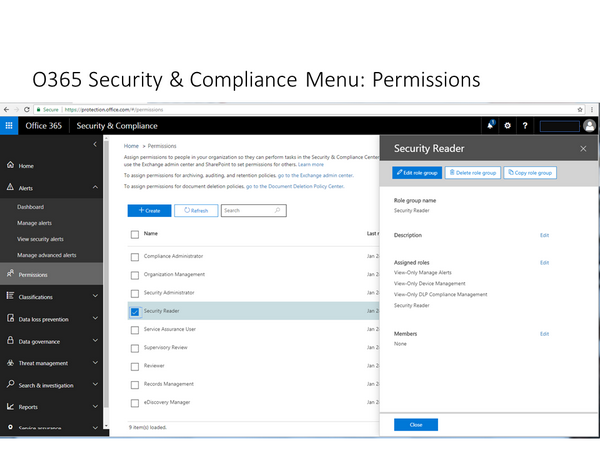600x450 pixels.
Task: Open the user account avatar
Action: tap(590, 126)
